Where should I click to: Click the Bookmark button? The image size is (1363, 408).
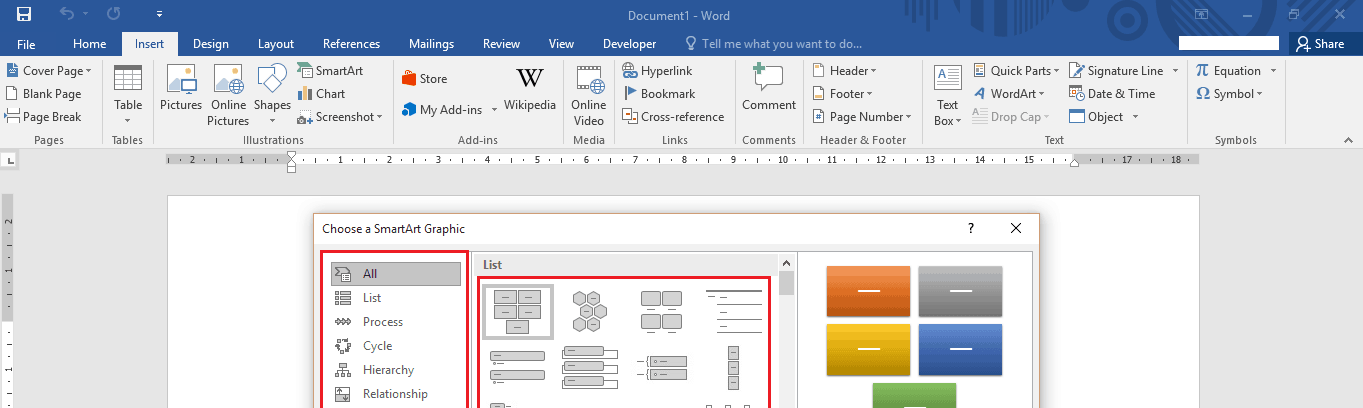659,94
